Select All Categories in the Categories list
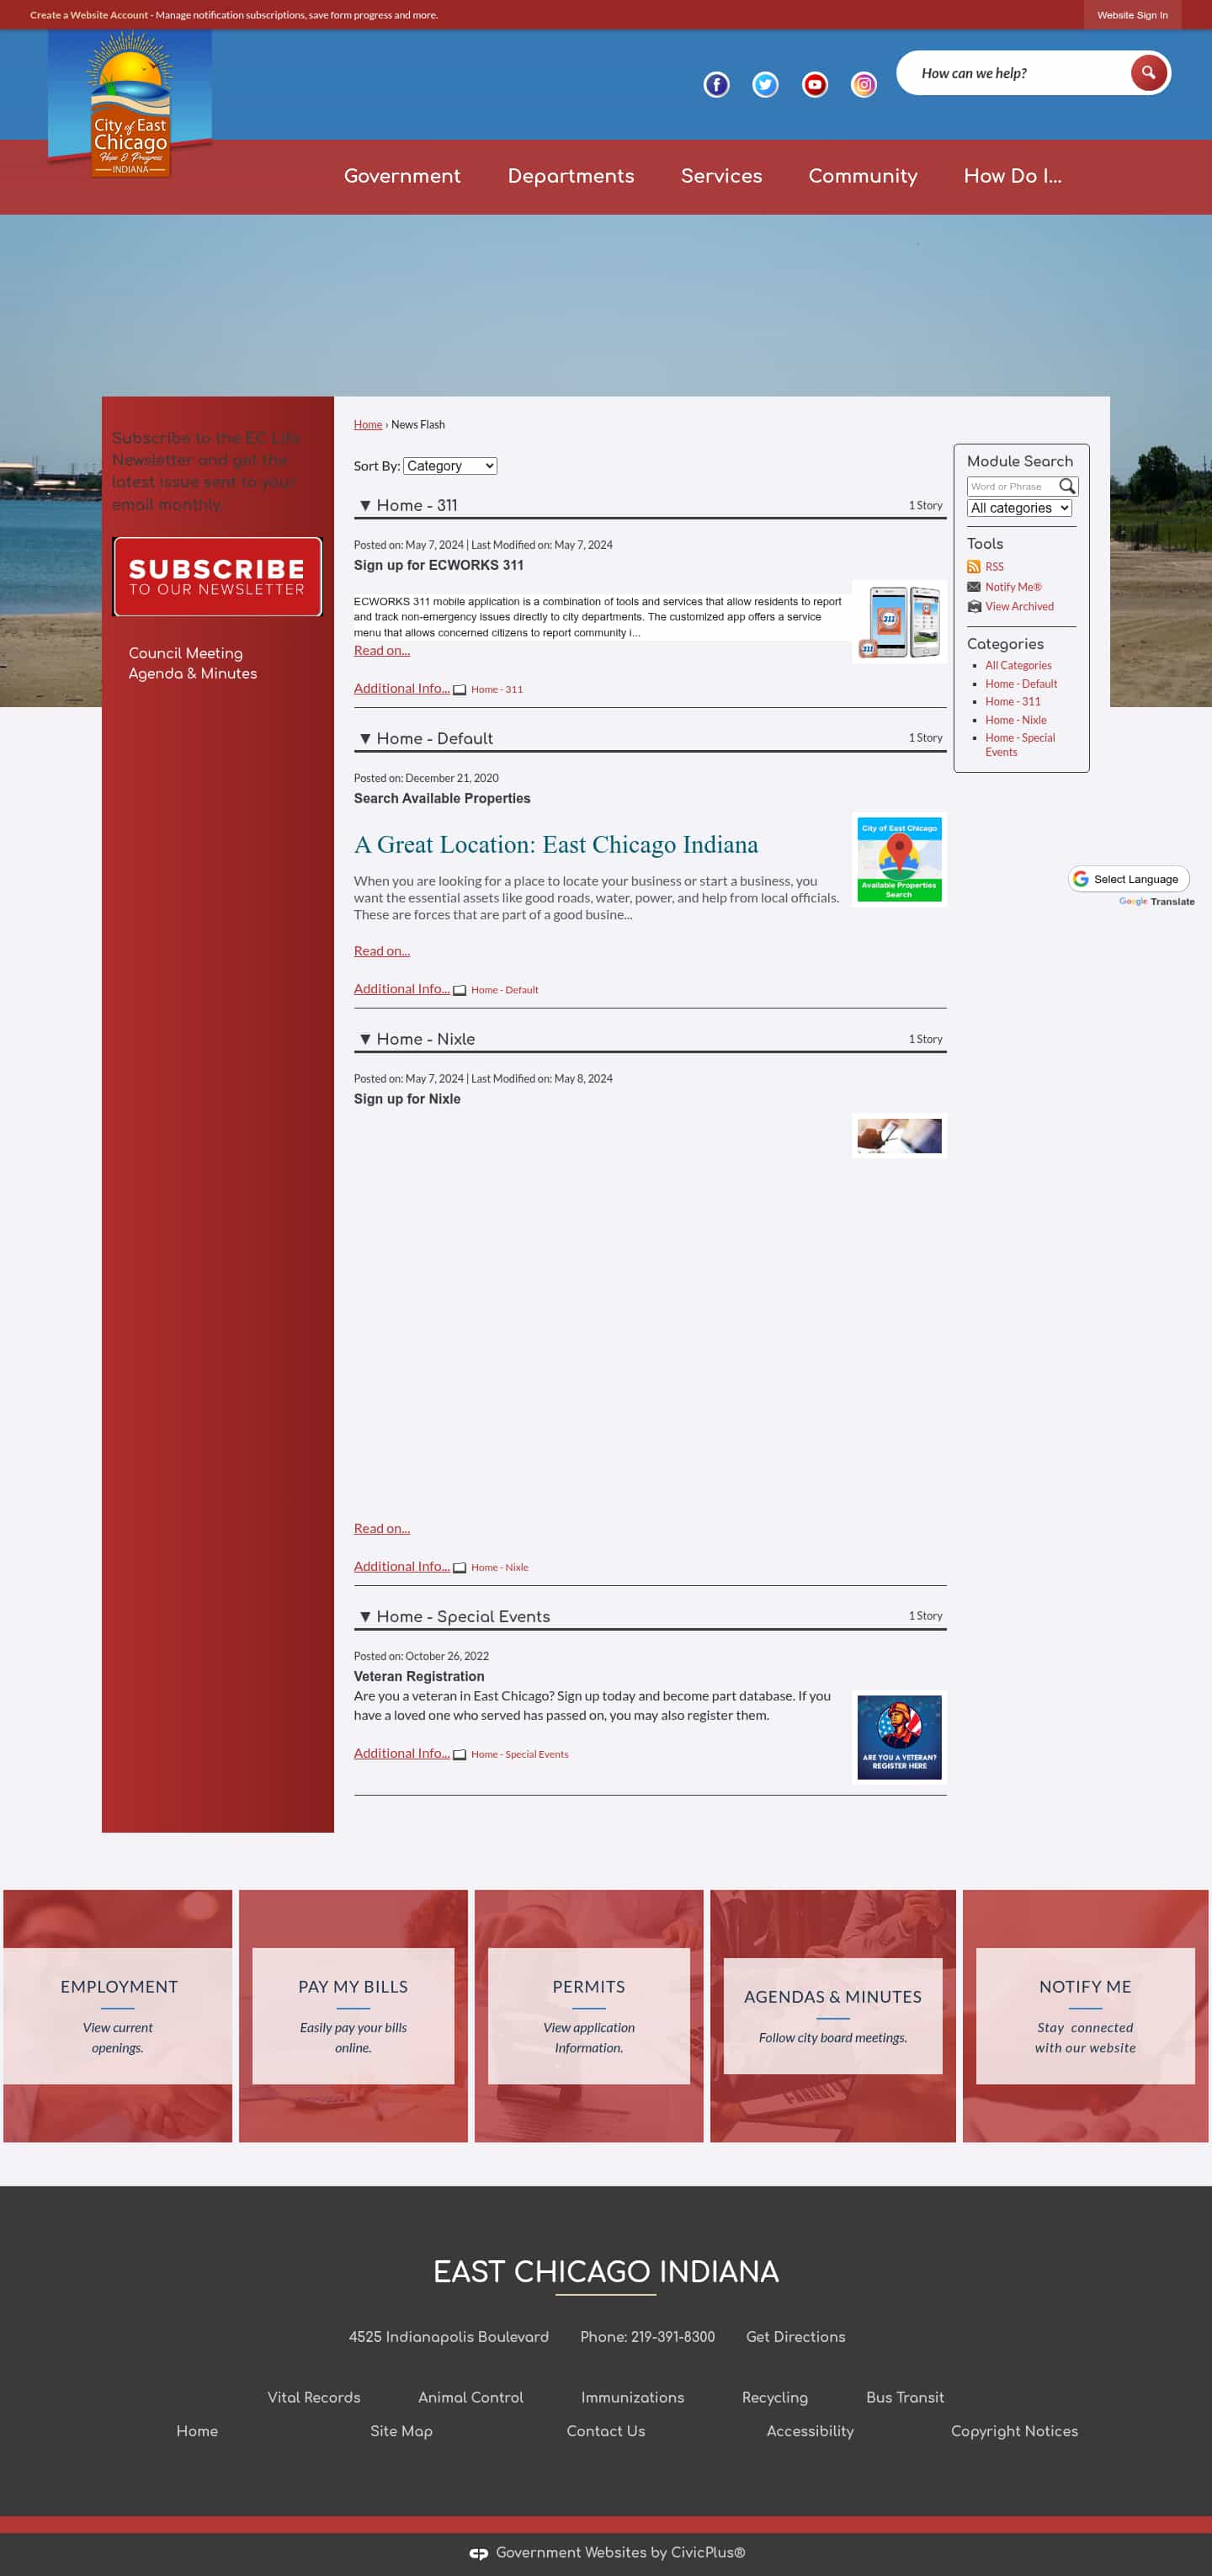Image resolution: width=1212 pixels, height=2576 pixels. coord(1018,666)
